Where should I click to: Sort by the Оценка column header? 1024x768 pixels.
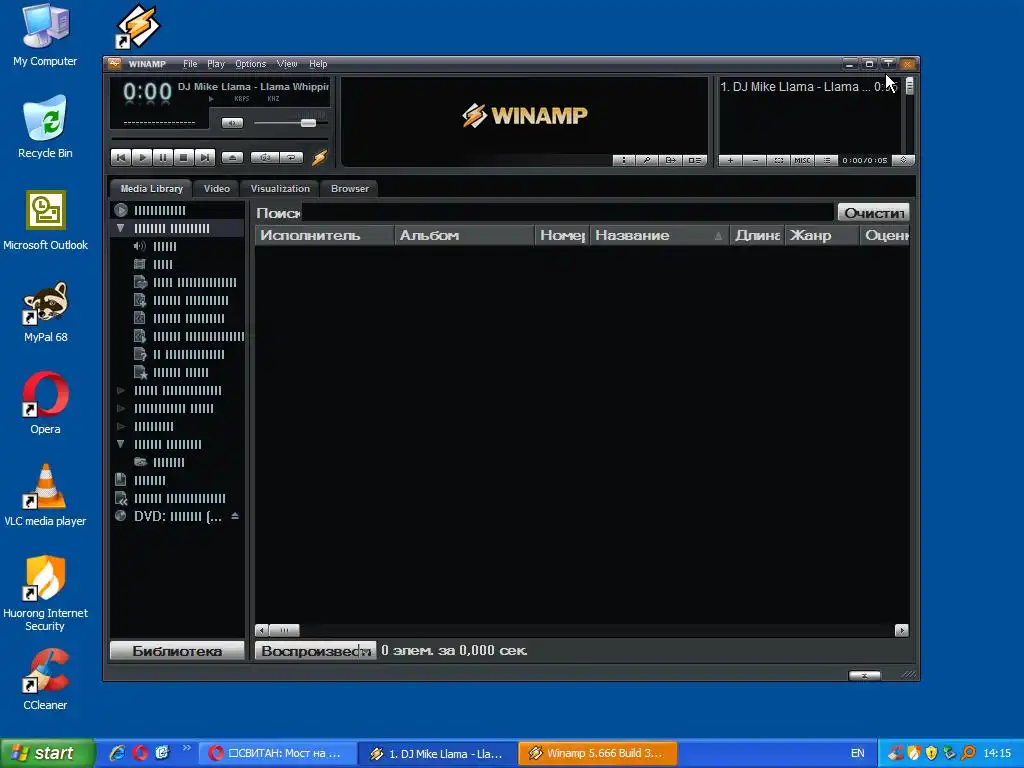point(885,235)
